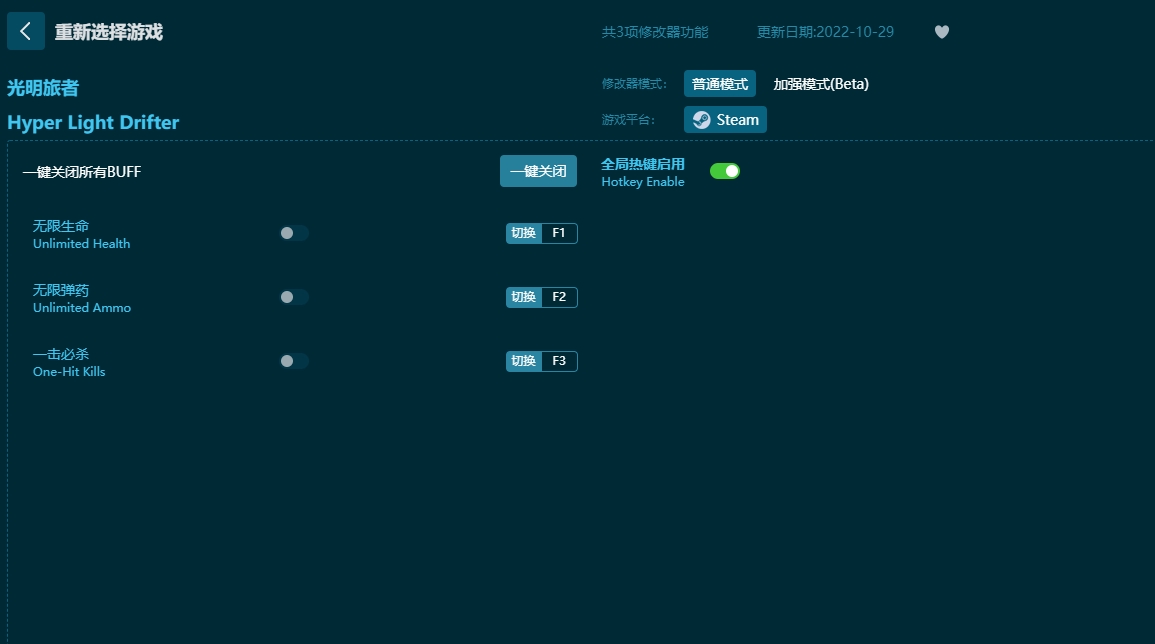Click the 游戏平台 label
The image size is (1155, 644).
pos(628,119)
